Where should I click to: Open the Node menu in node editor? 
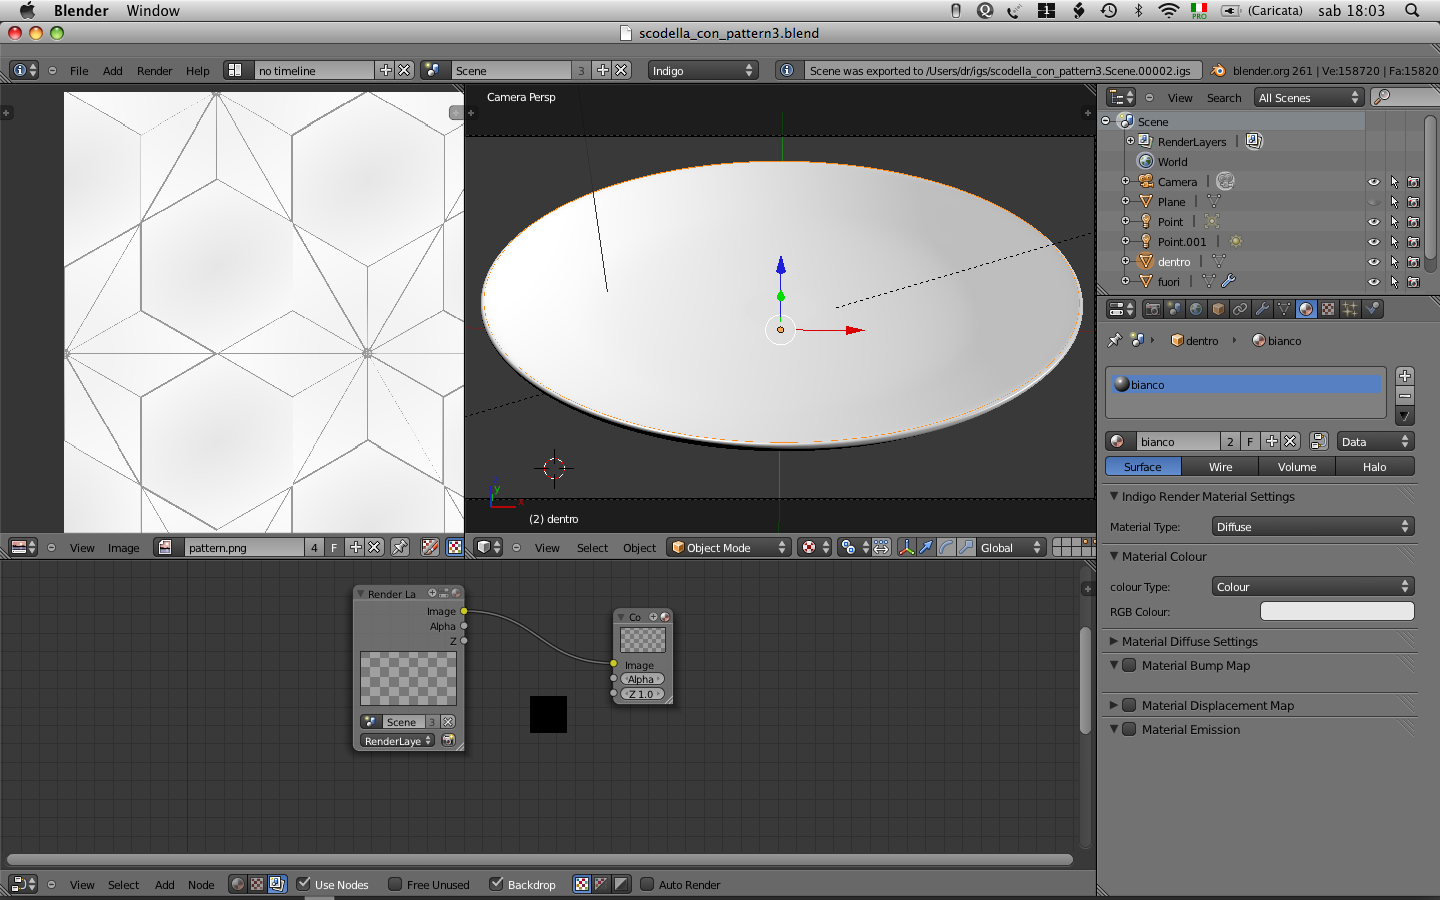pyautogui.click(x=201, y=885)
